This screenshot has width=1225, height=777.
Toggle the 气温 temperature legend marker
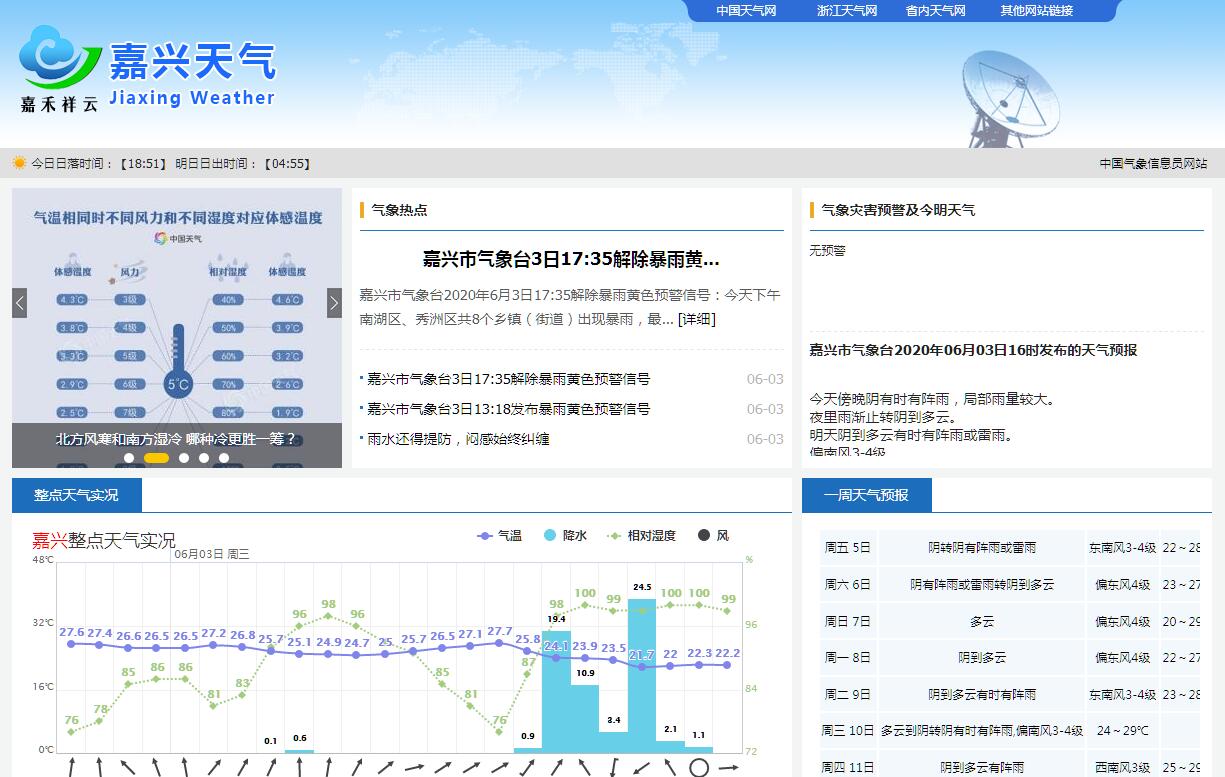point(486,536)
